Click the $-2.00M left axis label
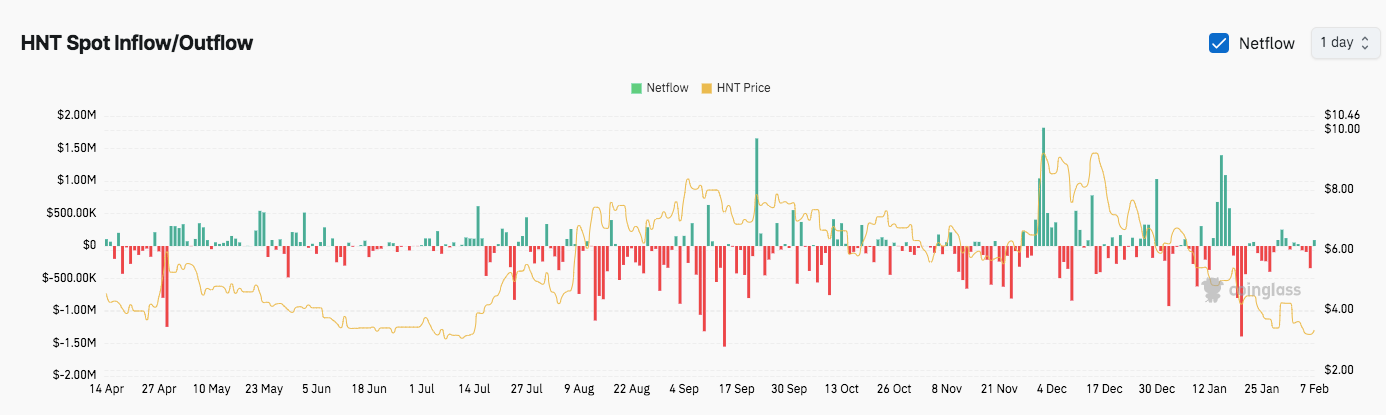The height and width of the screenshot is (415, 1386). pos(75,374)
